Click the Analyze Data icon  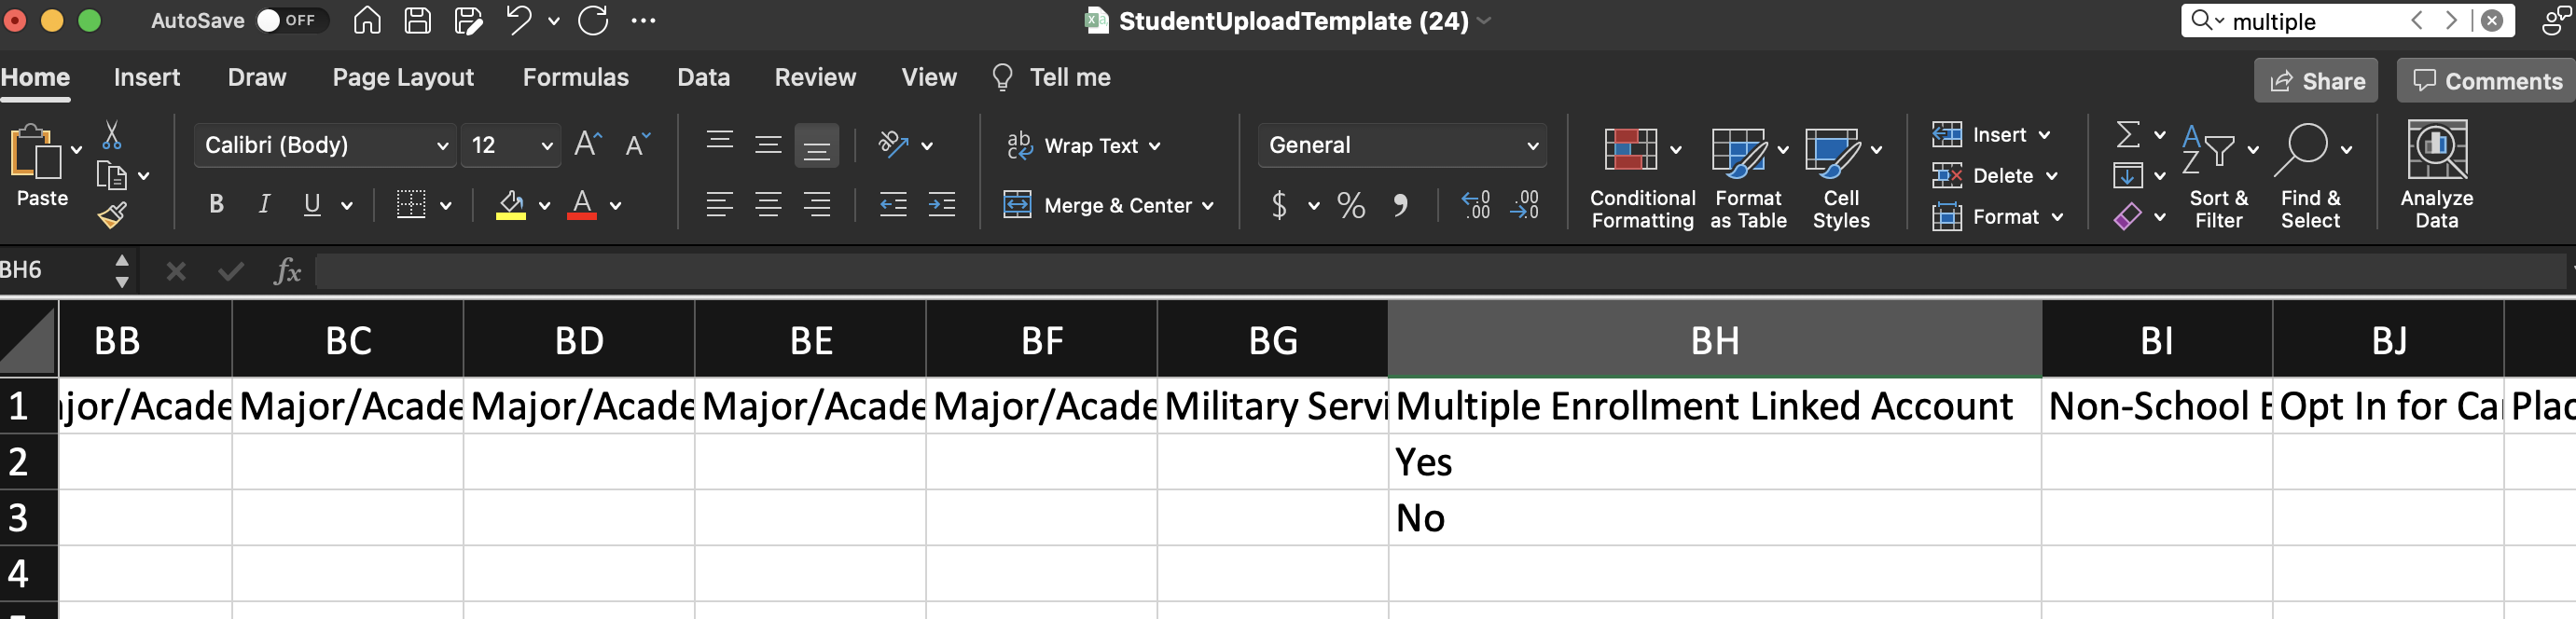(2435, 174)
